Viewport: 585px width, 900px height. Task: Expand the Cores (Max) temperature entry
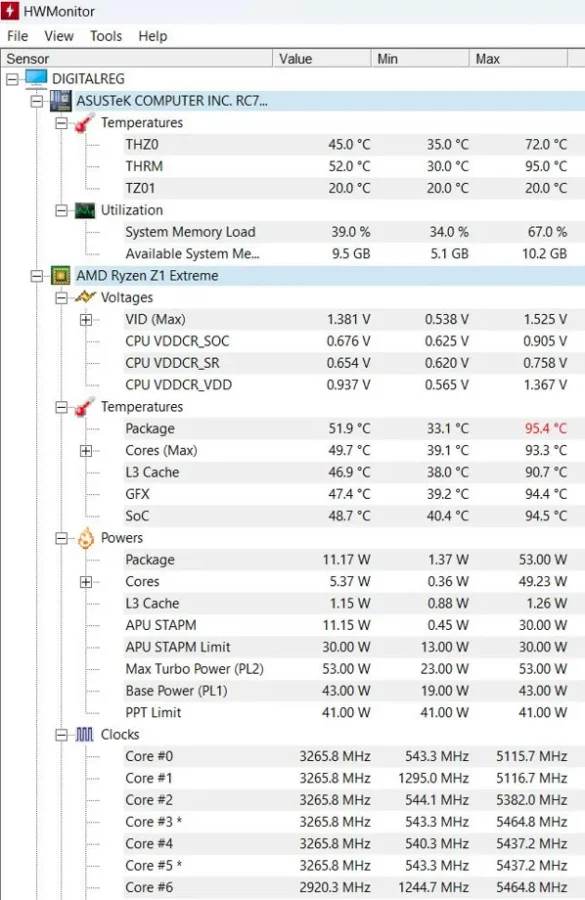(86, 451)
